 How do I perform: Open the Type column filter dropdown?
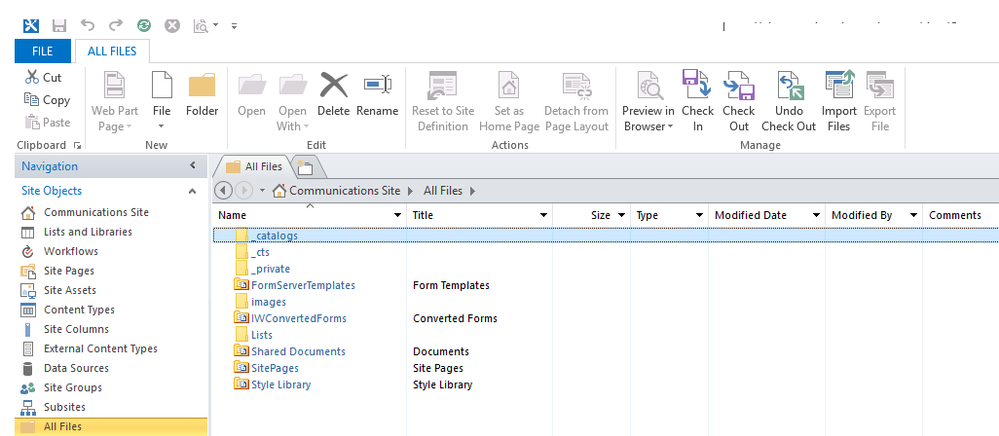[700, 215]
